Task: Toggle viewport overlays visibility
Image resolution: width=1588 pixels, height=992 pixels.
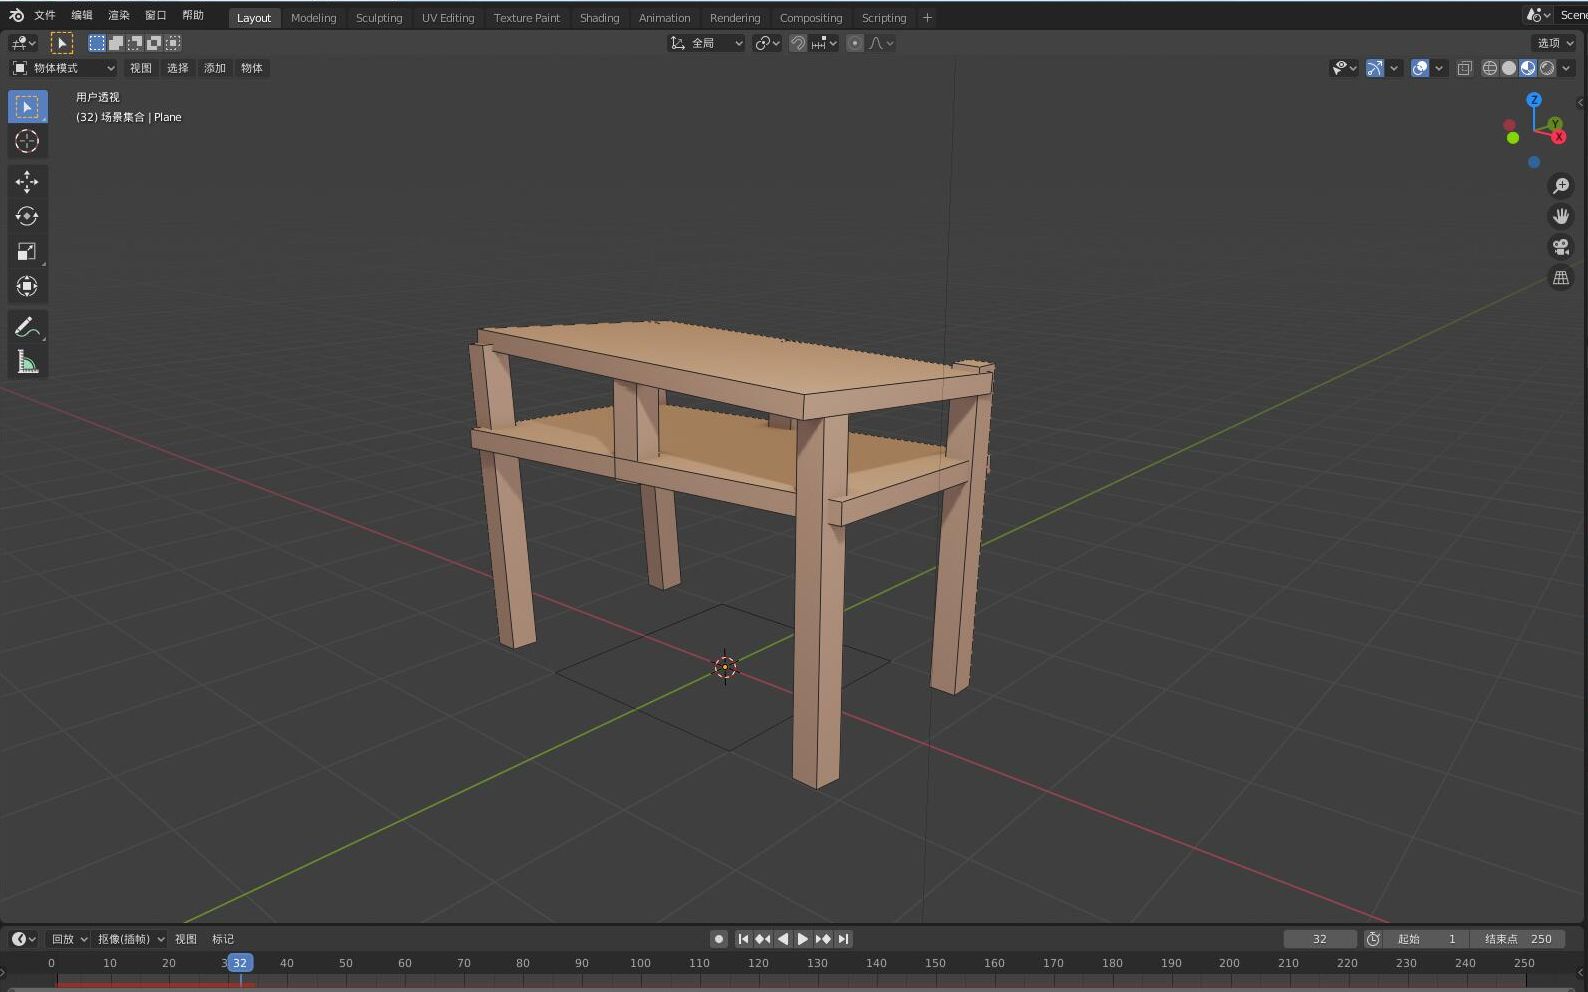Action: 1419,68
